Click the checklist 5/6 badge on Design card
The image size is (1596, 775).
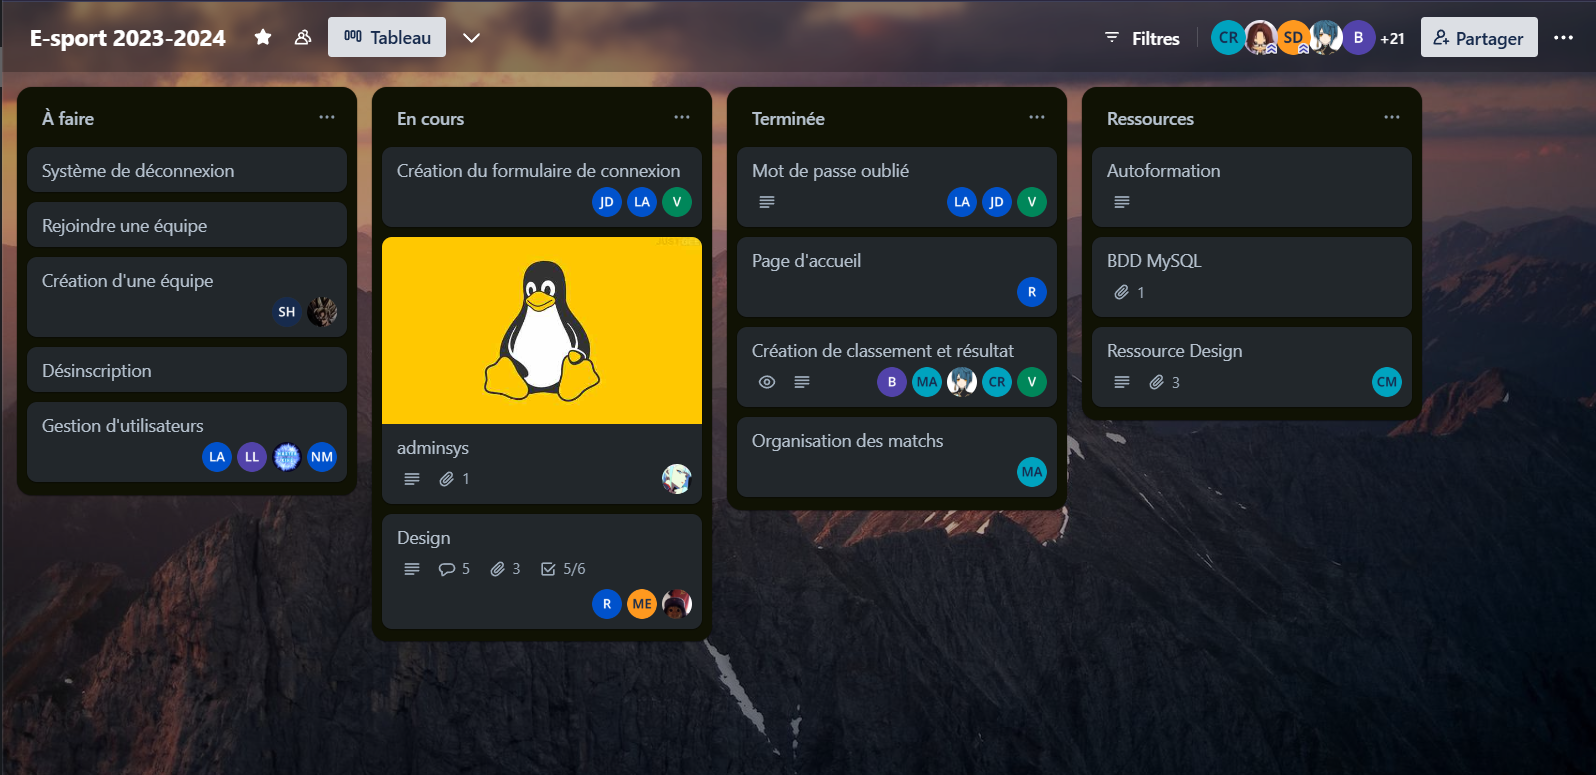[x=563, y=569]
